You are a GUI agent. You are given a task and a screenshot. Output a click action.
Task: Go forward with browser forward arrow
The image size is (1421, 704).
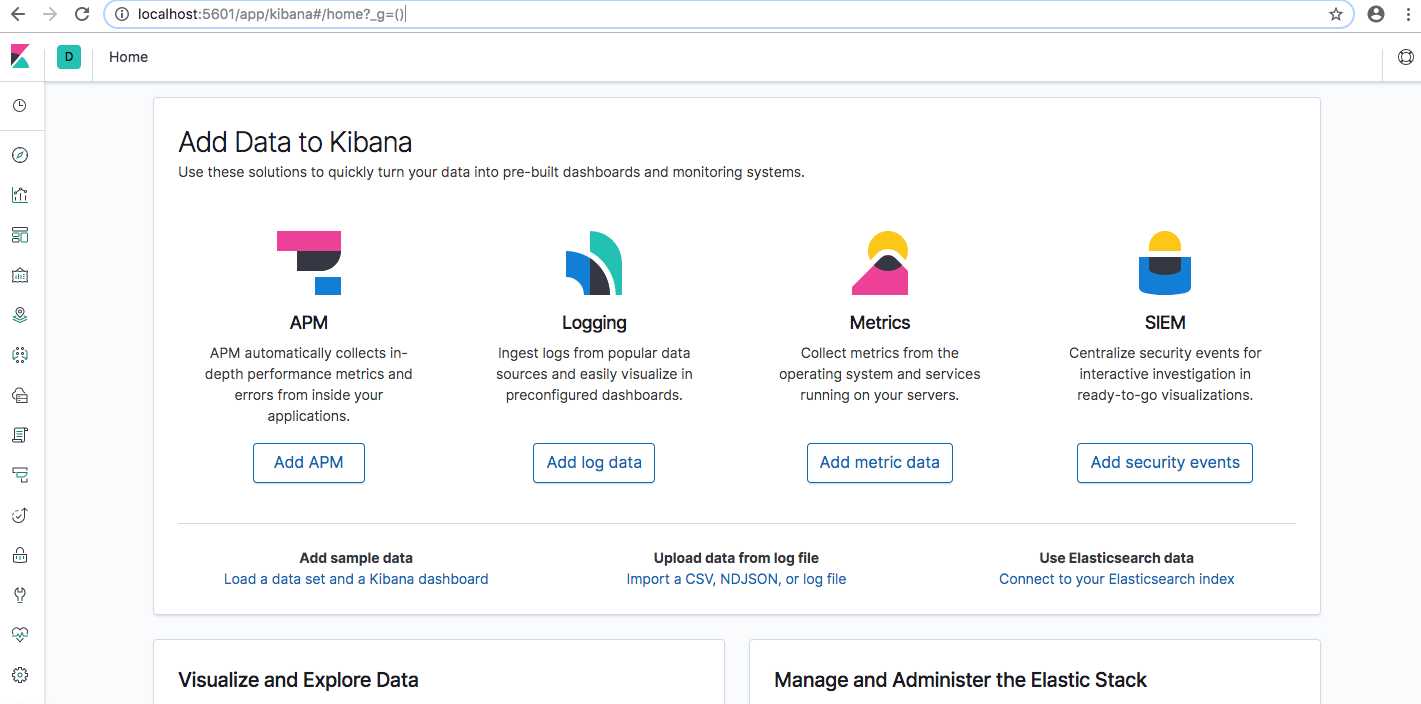51,14
